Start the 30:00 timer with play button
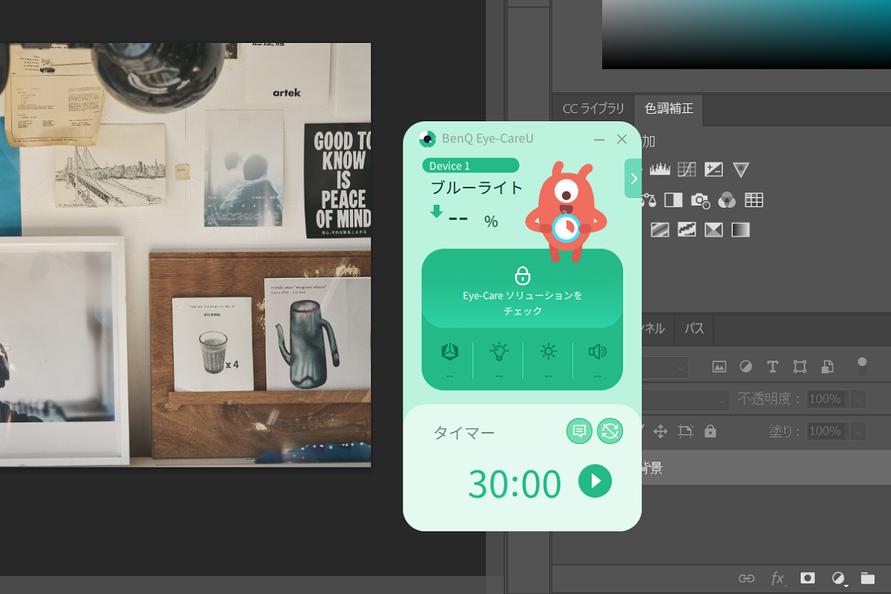This screenshot has width=891, height=594. (595, 481)
